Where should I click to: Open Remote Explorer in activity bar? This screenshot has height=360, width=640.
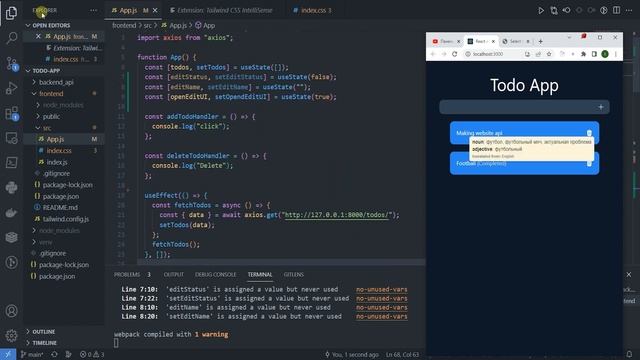pyautogui.click(x=11, y=138)
